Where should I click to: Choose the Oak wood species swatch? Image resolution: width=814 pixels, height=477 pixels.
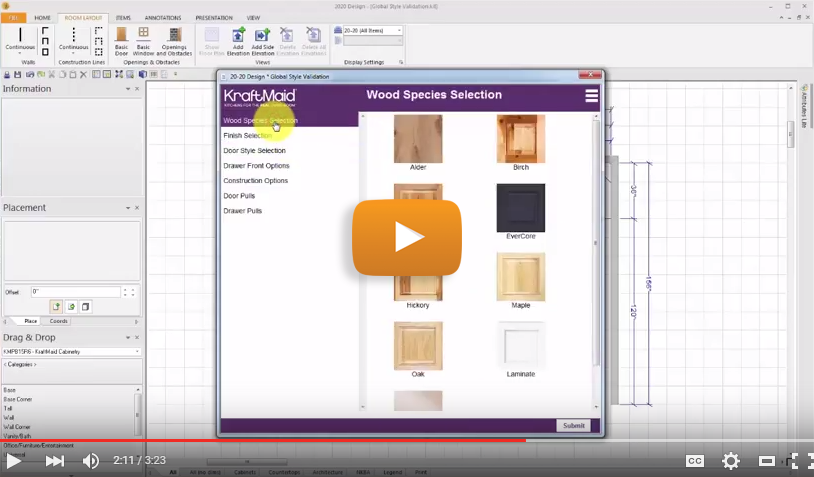coord(418,346)
